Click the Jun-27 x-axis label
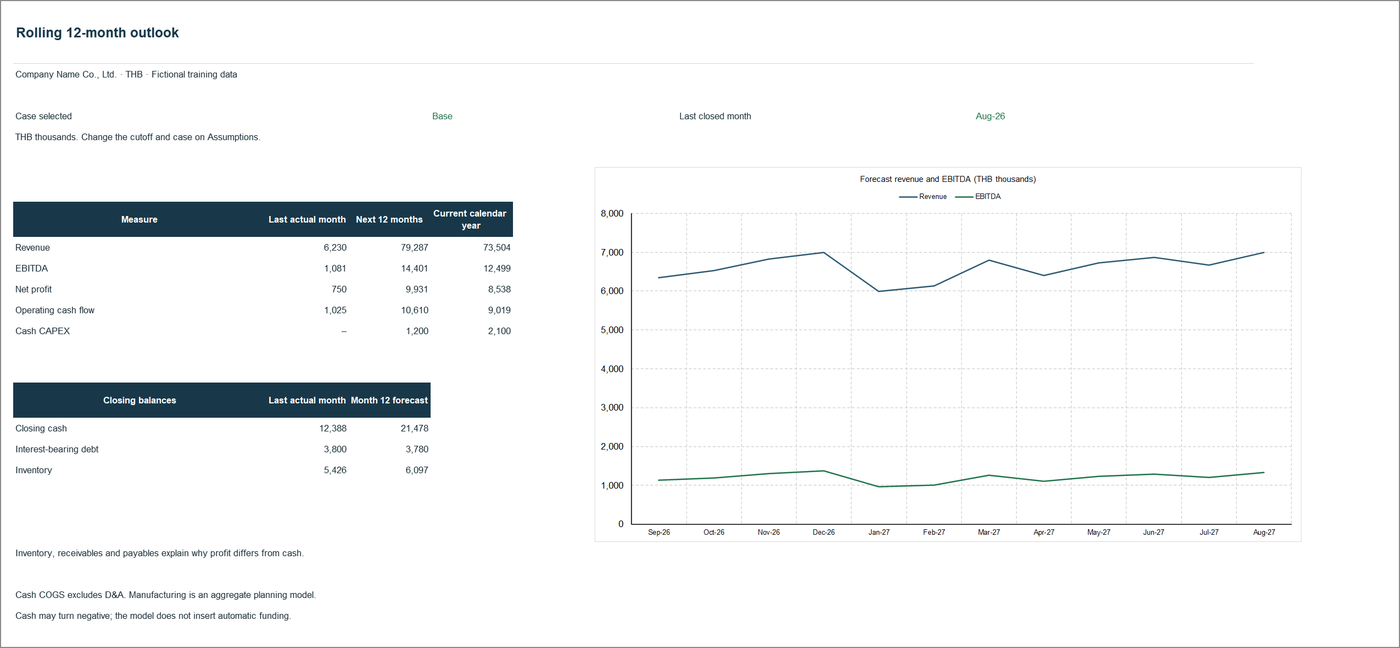The image size is (1400, 648). pyautogui.click(x=1154, y=533)
